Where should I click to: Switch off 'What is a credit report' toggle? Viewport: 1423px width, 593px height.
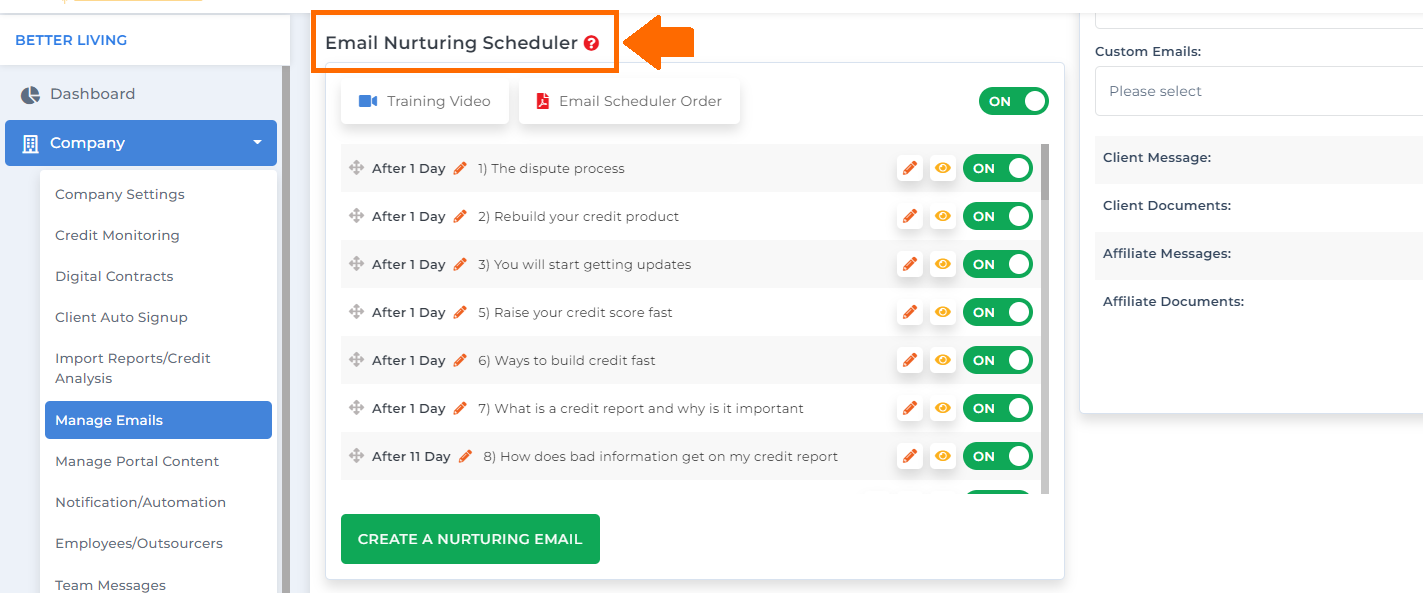pos(998,408)
